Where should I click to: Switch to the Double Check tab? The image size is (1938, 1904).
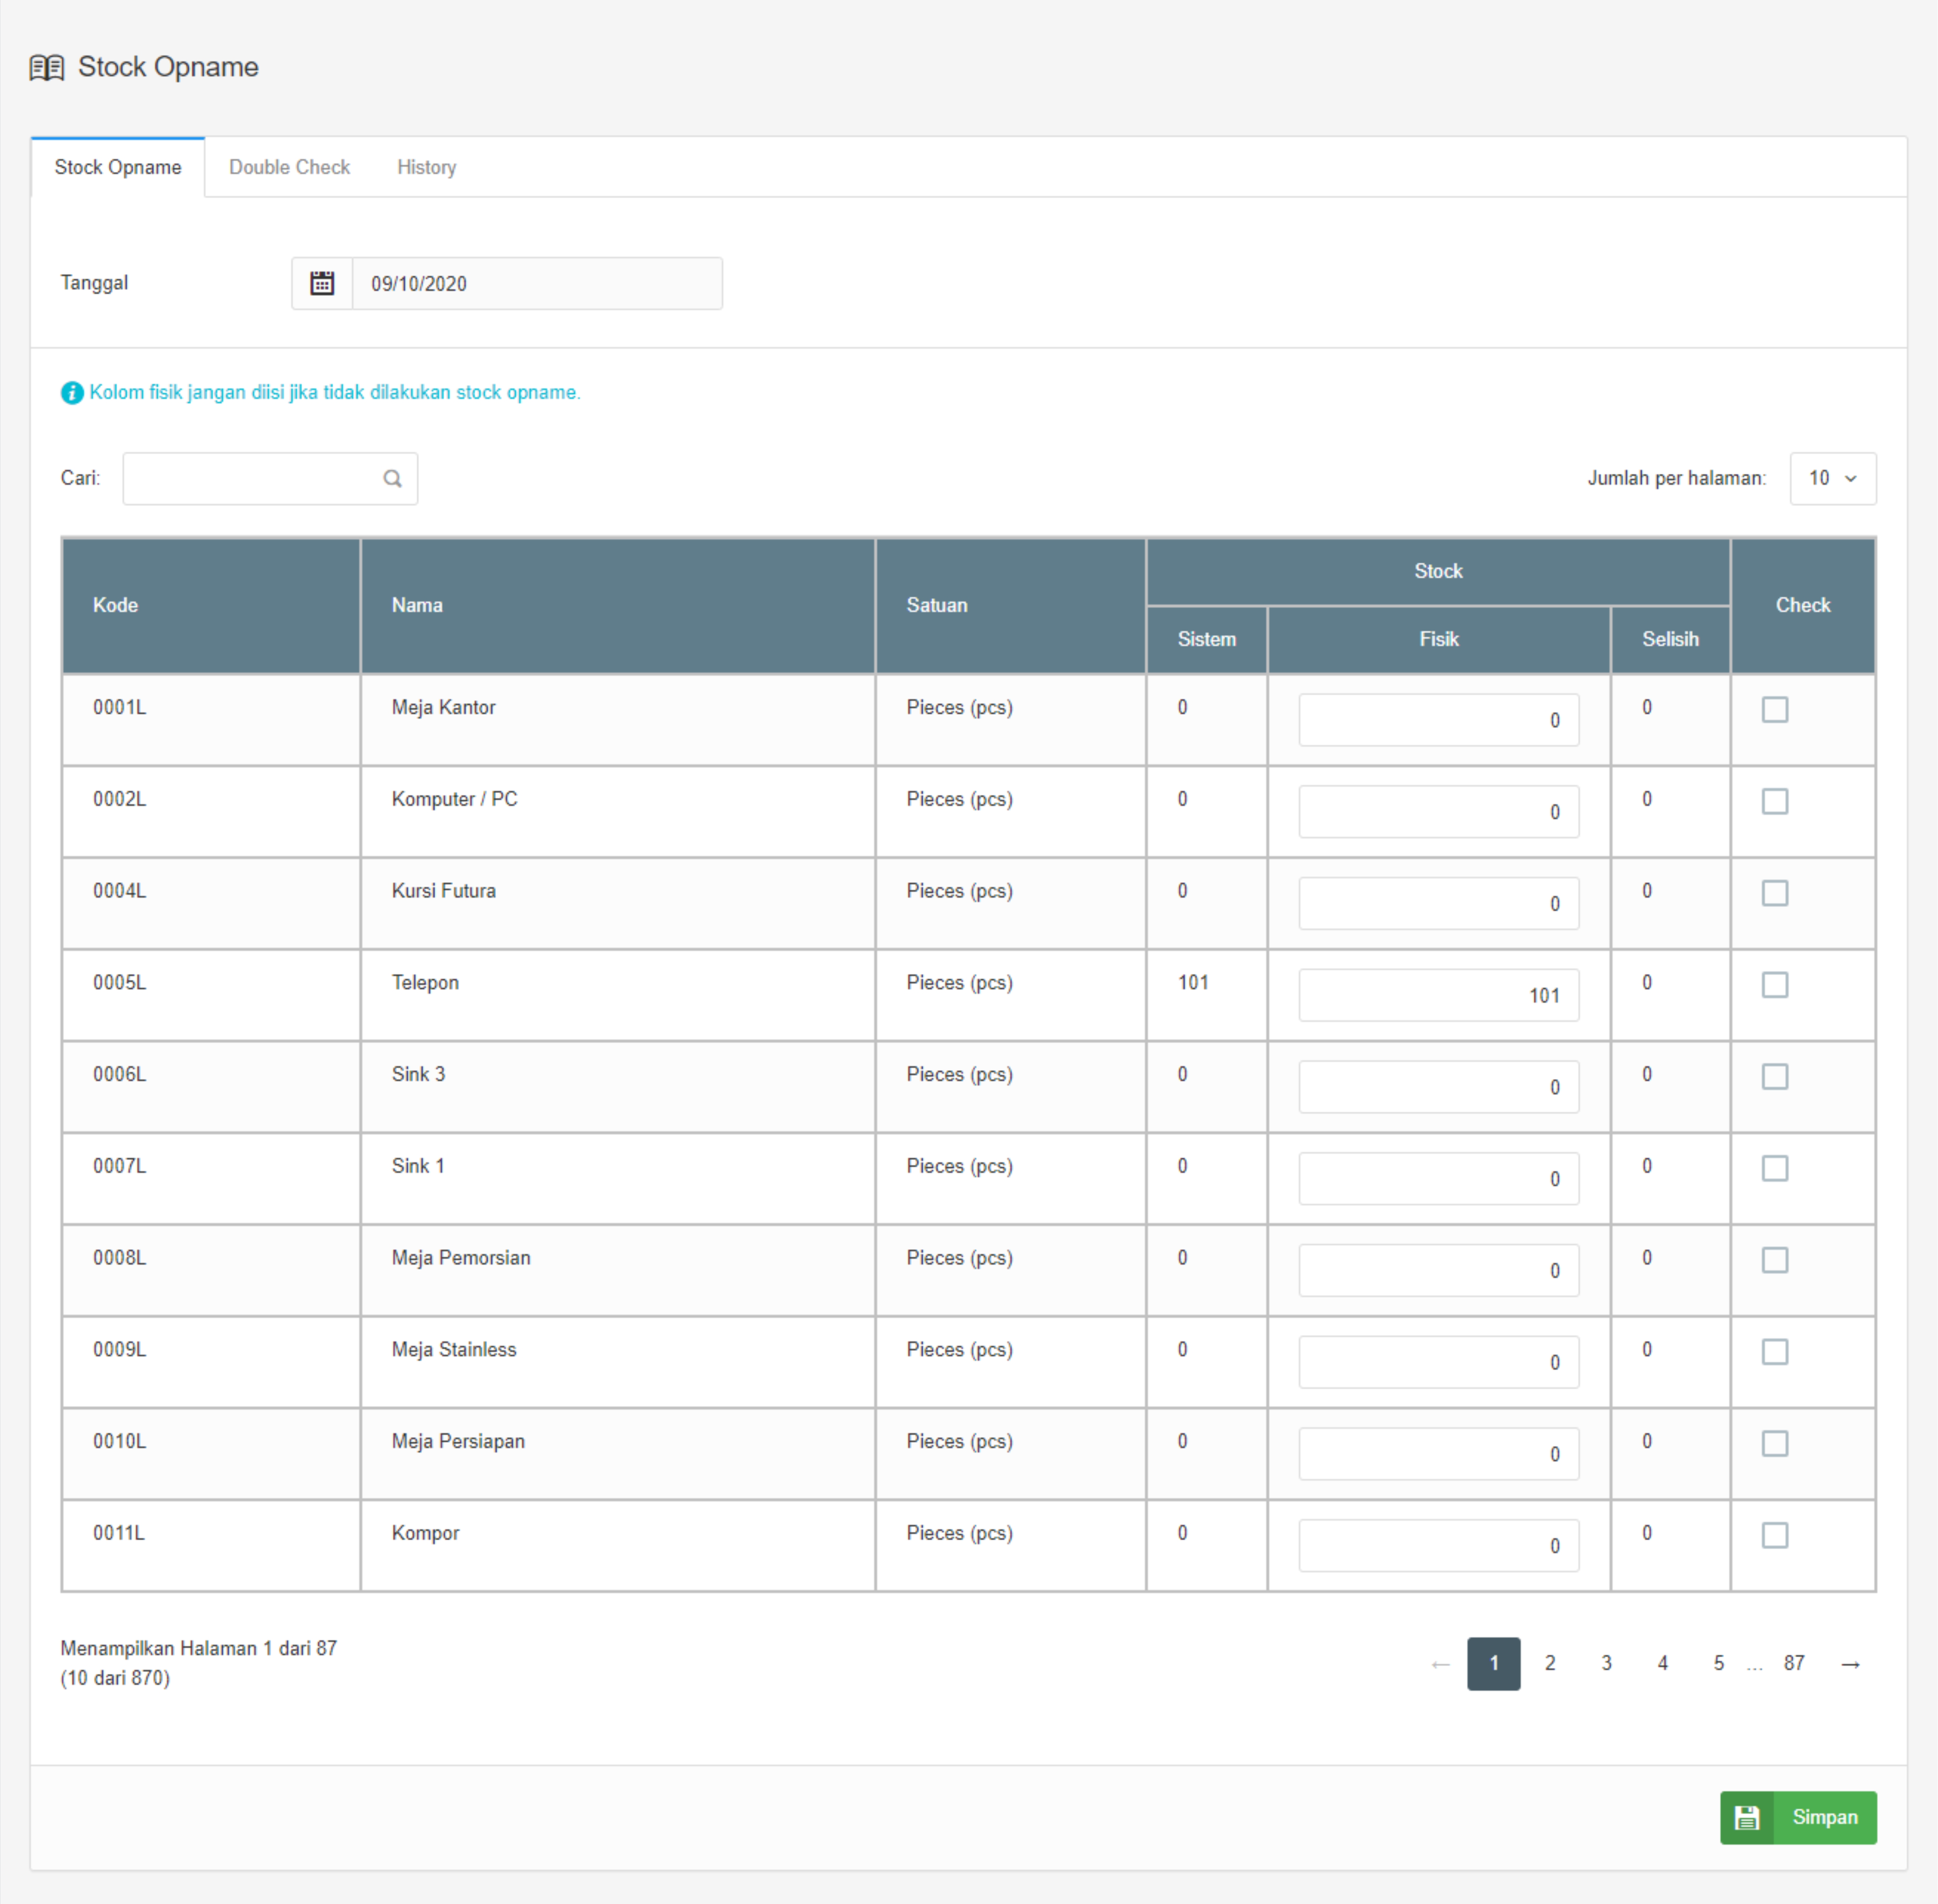pos(289,167)
